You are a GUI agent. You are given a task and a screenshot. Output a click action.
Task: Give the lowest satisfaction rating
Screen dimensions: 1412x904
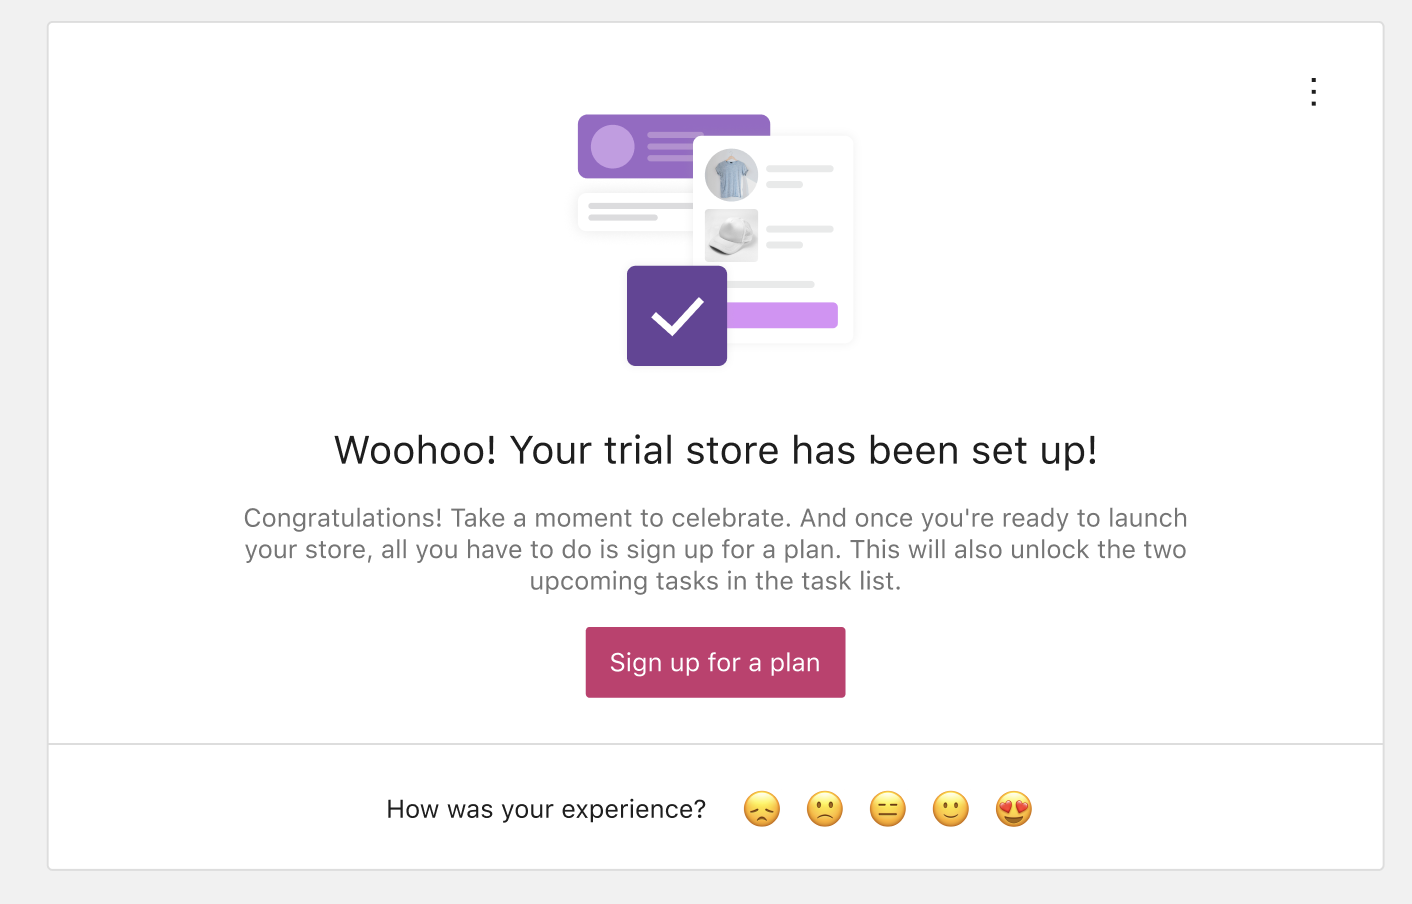click(x=761, y=809)
